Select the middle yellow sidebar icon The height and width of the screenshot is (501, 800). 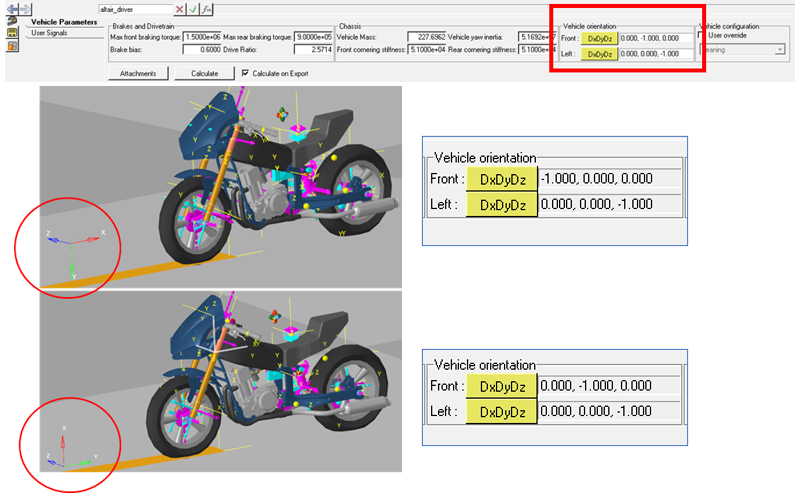coord(12,33)
